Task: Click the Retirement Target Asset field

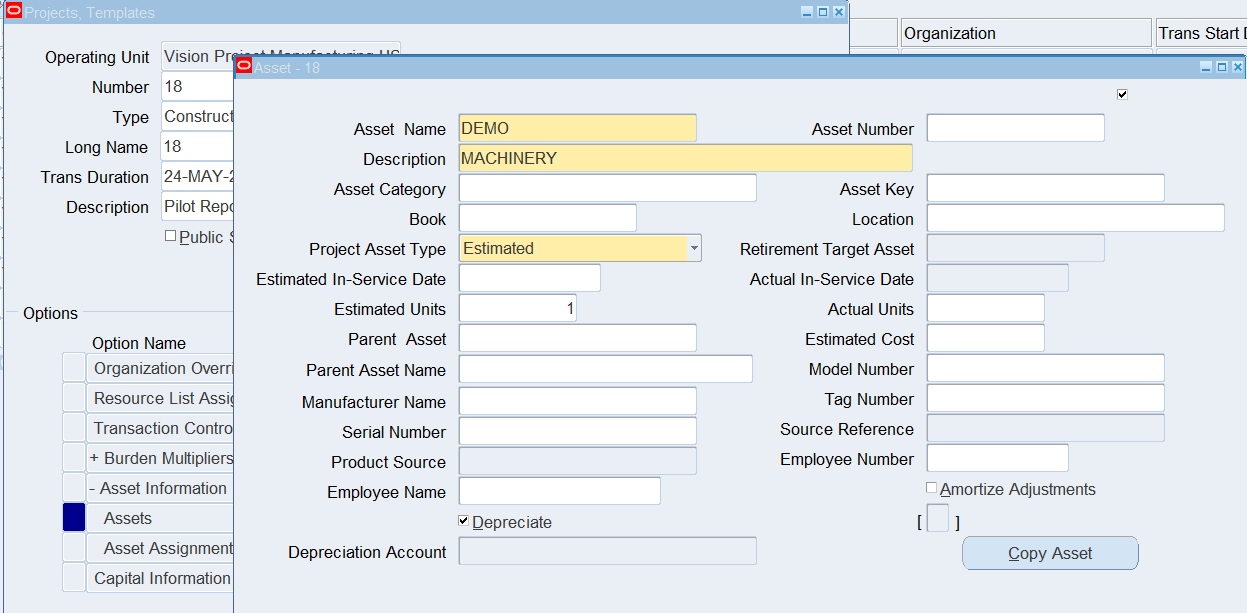Action: click(1016, 248)
